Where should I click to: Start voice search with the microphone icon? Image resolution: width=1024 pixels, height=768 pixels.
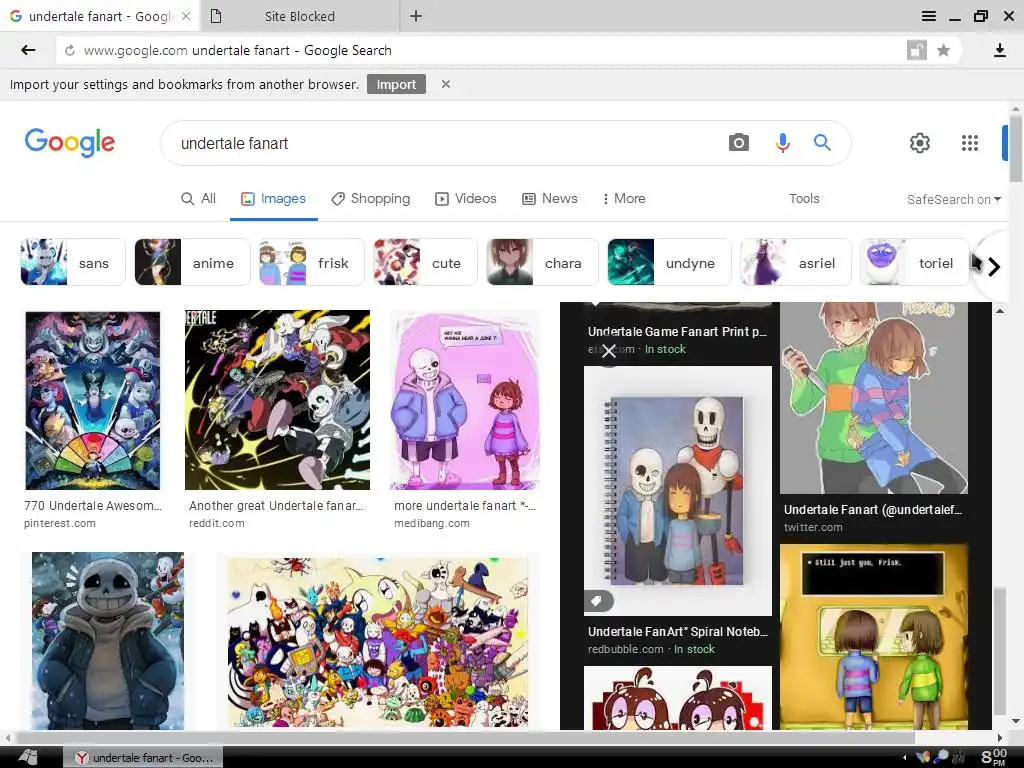tap(782, 142)
